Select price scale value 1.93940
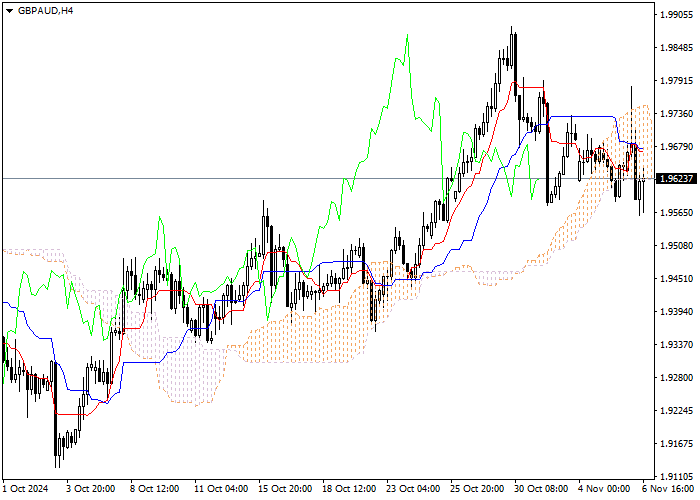700x500 pixels. point(677,311)
